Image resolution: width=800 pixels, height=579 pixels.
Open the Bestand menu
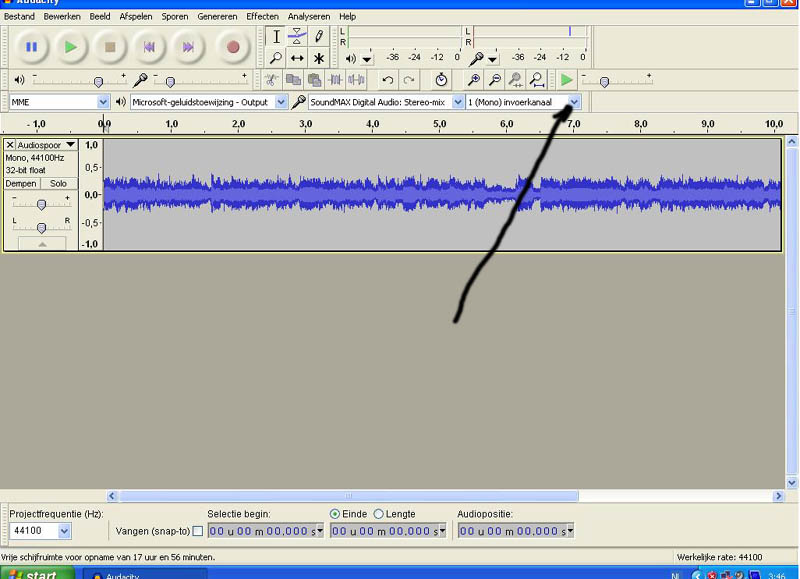(19, 16)
